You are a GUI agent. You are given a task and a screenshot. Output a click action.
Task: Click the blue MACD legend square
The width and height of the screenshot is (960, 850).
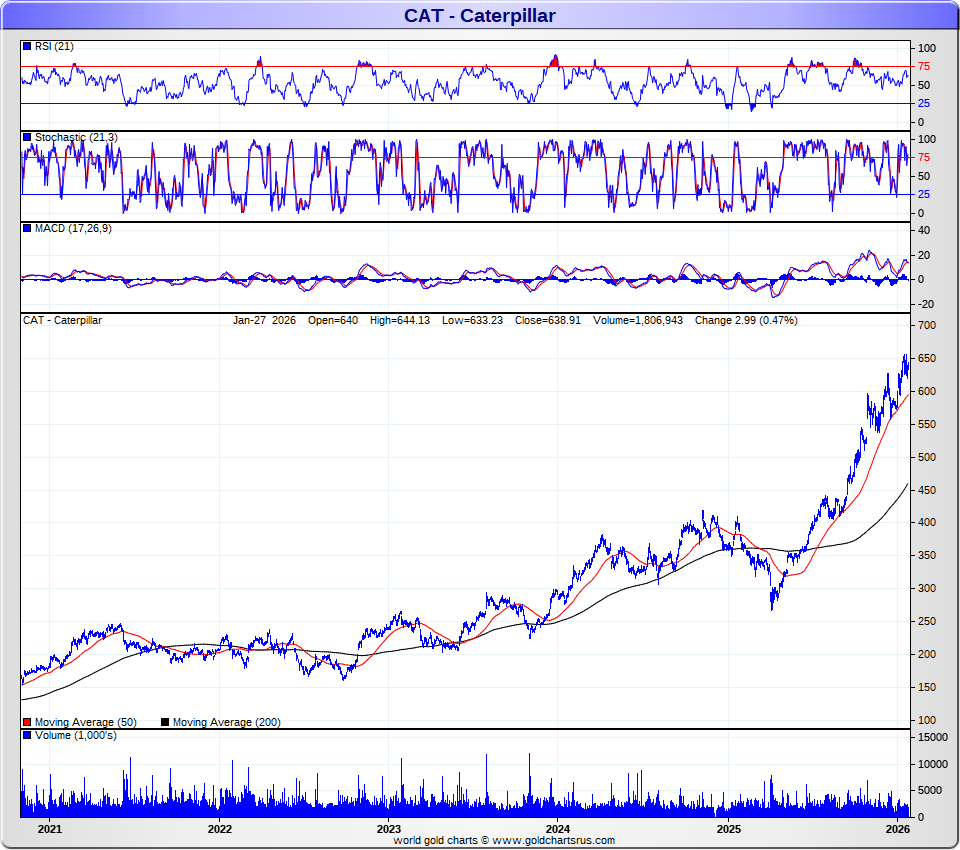coord(27,228)
